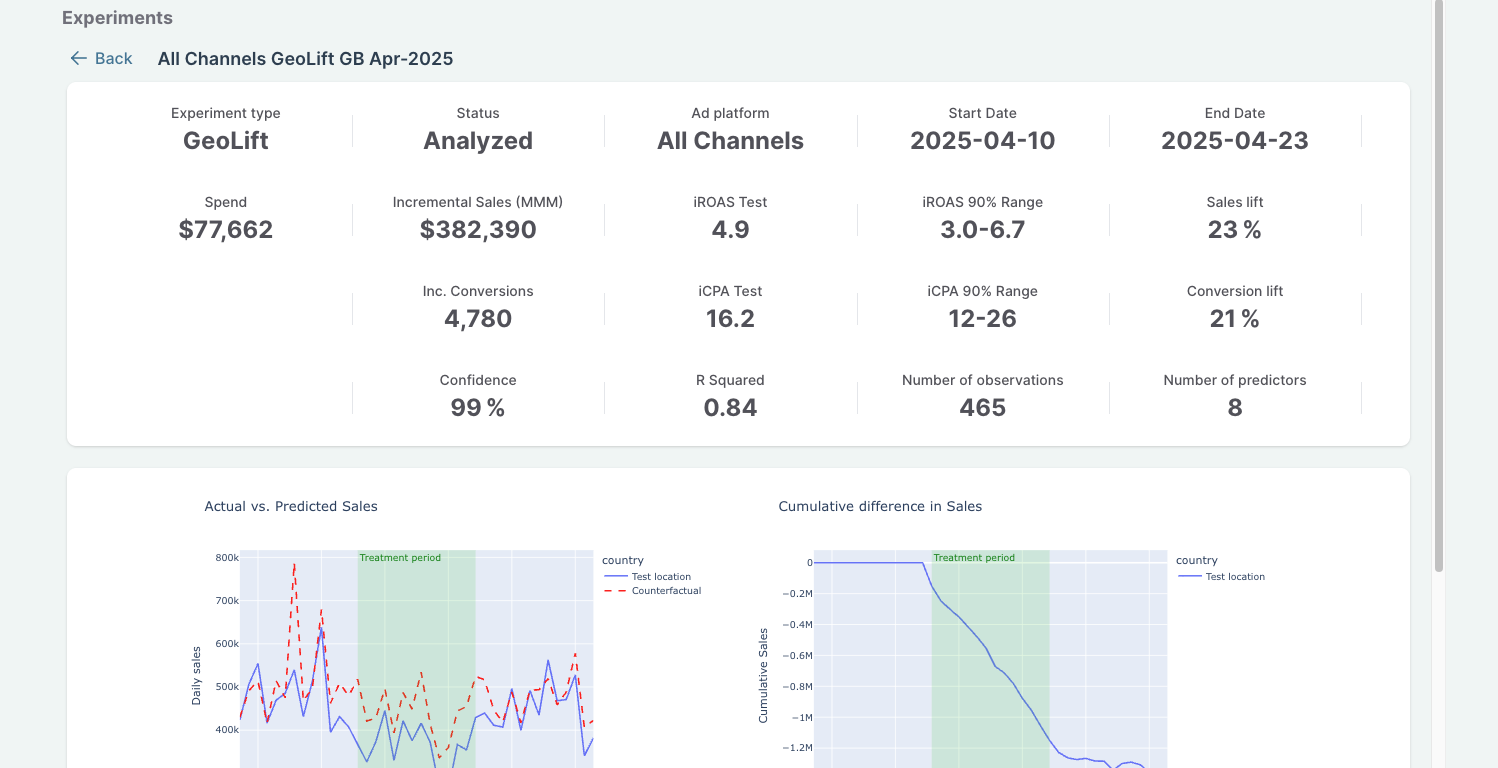Click the Spend value $77,662
Screen dimensions: 1498x768
click(x=226, y=230)
